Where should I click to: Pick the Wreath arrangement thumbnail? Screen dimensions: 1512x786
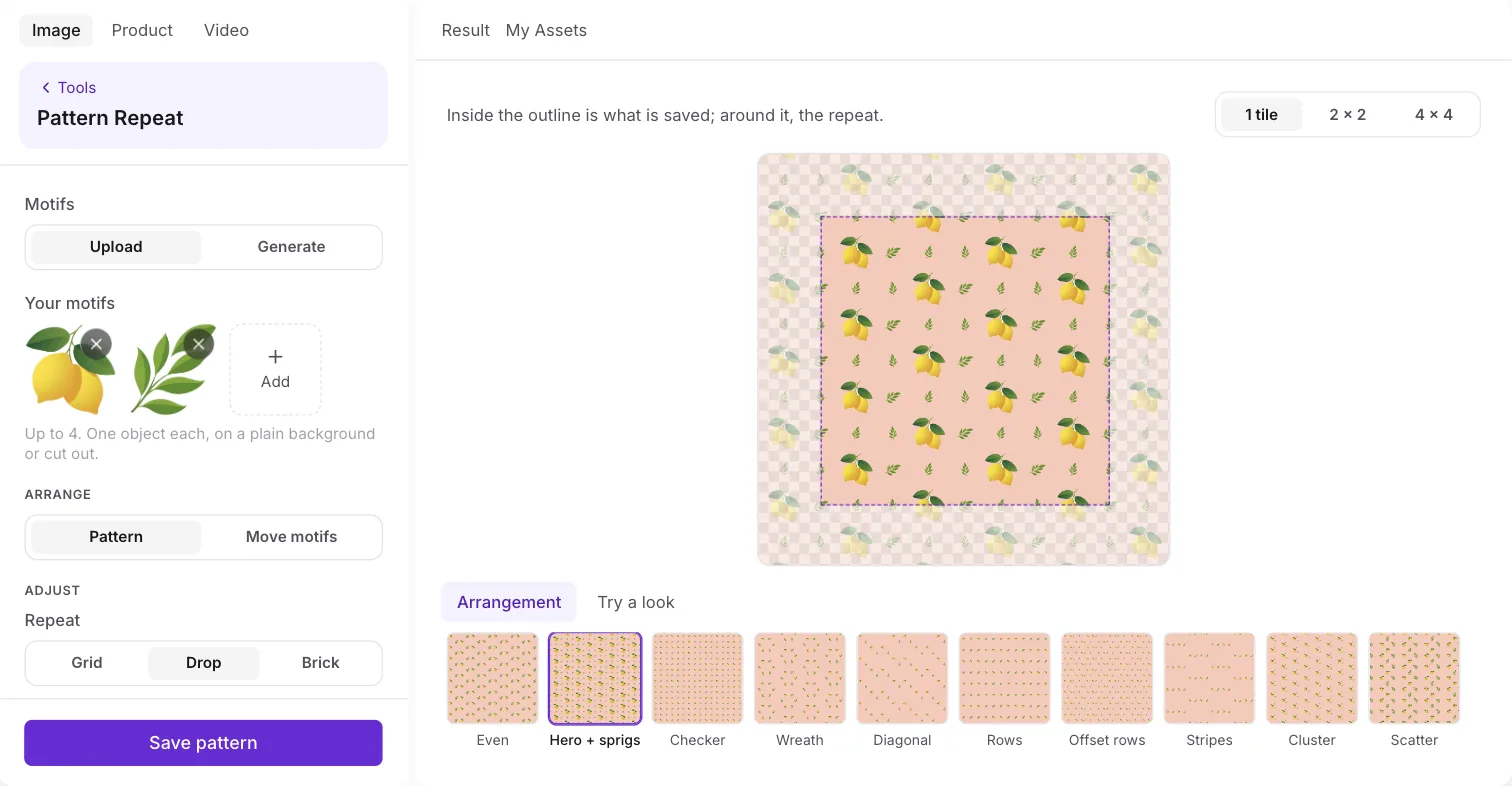coord(800,678)
